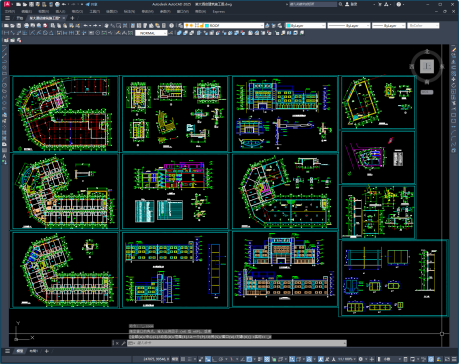Open Layer Properties Manager icon
Screen dimensions: 459x364
click(180, 25)
